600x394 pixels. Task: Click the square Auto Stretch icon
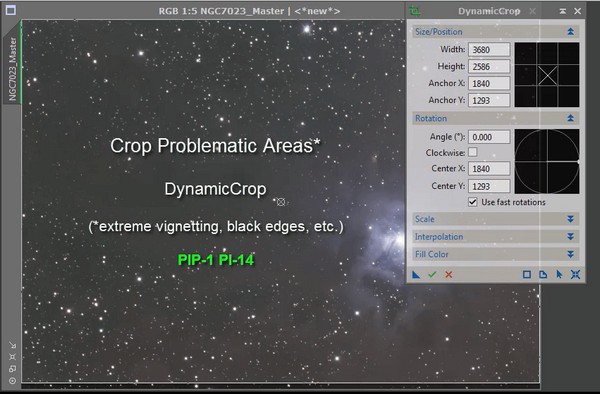527,274
